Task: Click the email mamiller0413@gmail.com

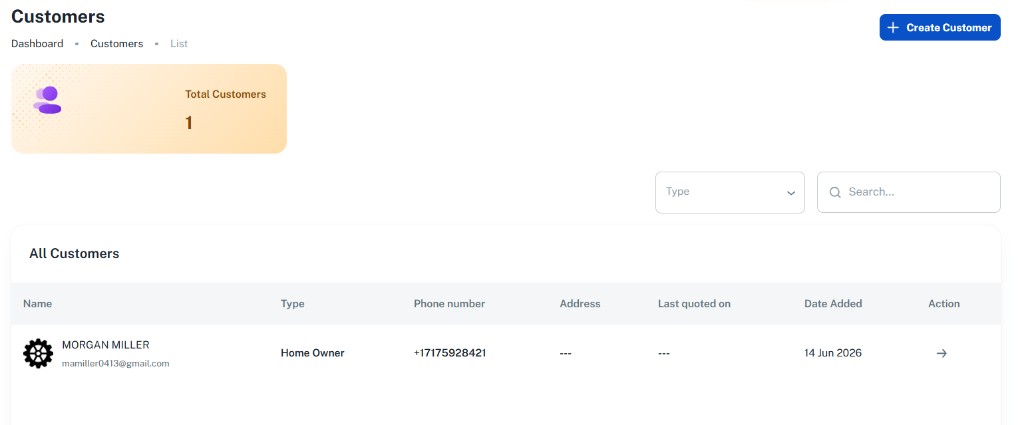Action: tap(116, 364)
